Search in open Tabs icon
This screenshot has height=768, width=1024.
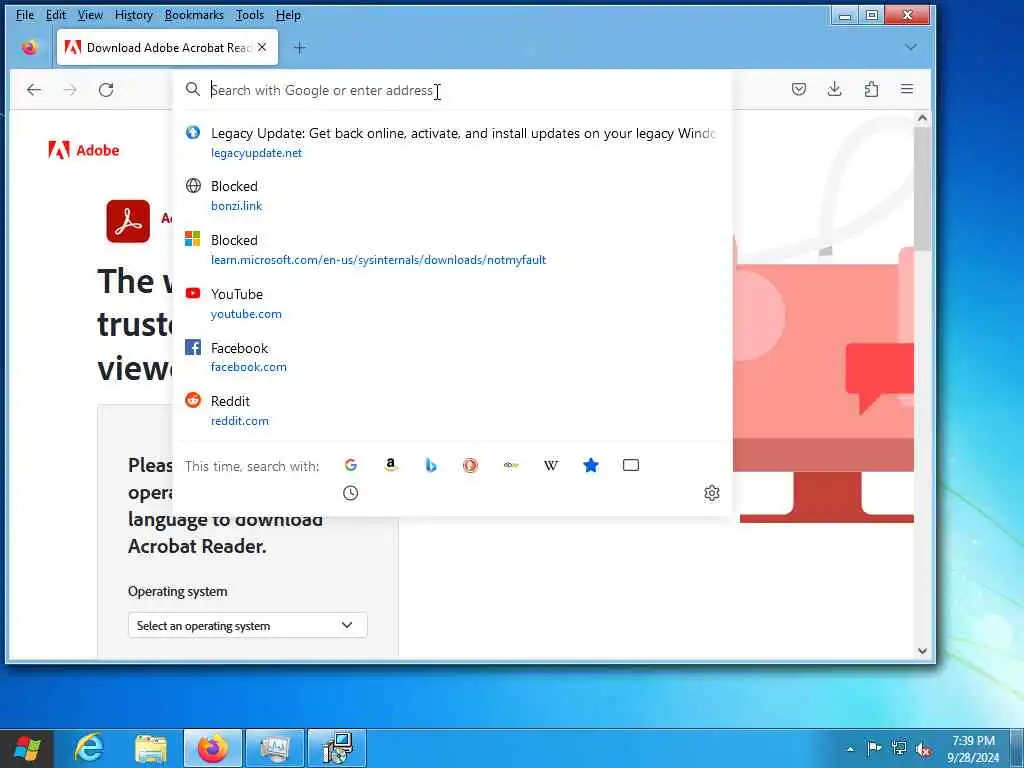pos(631,465)
